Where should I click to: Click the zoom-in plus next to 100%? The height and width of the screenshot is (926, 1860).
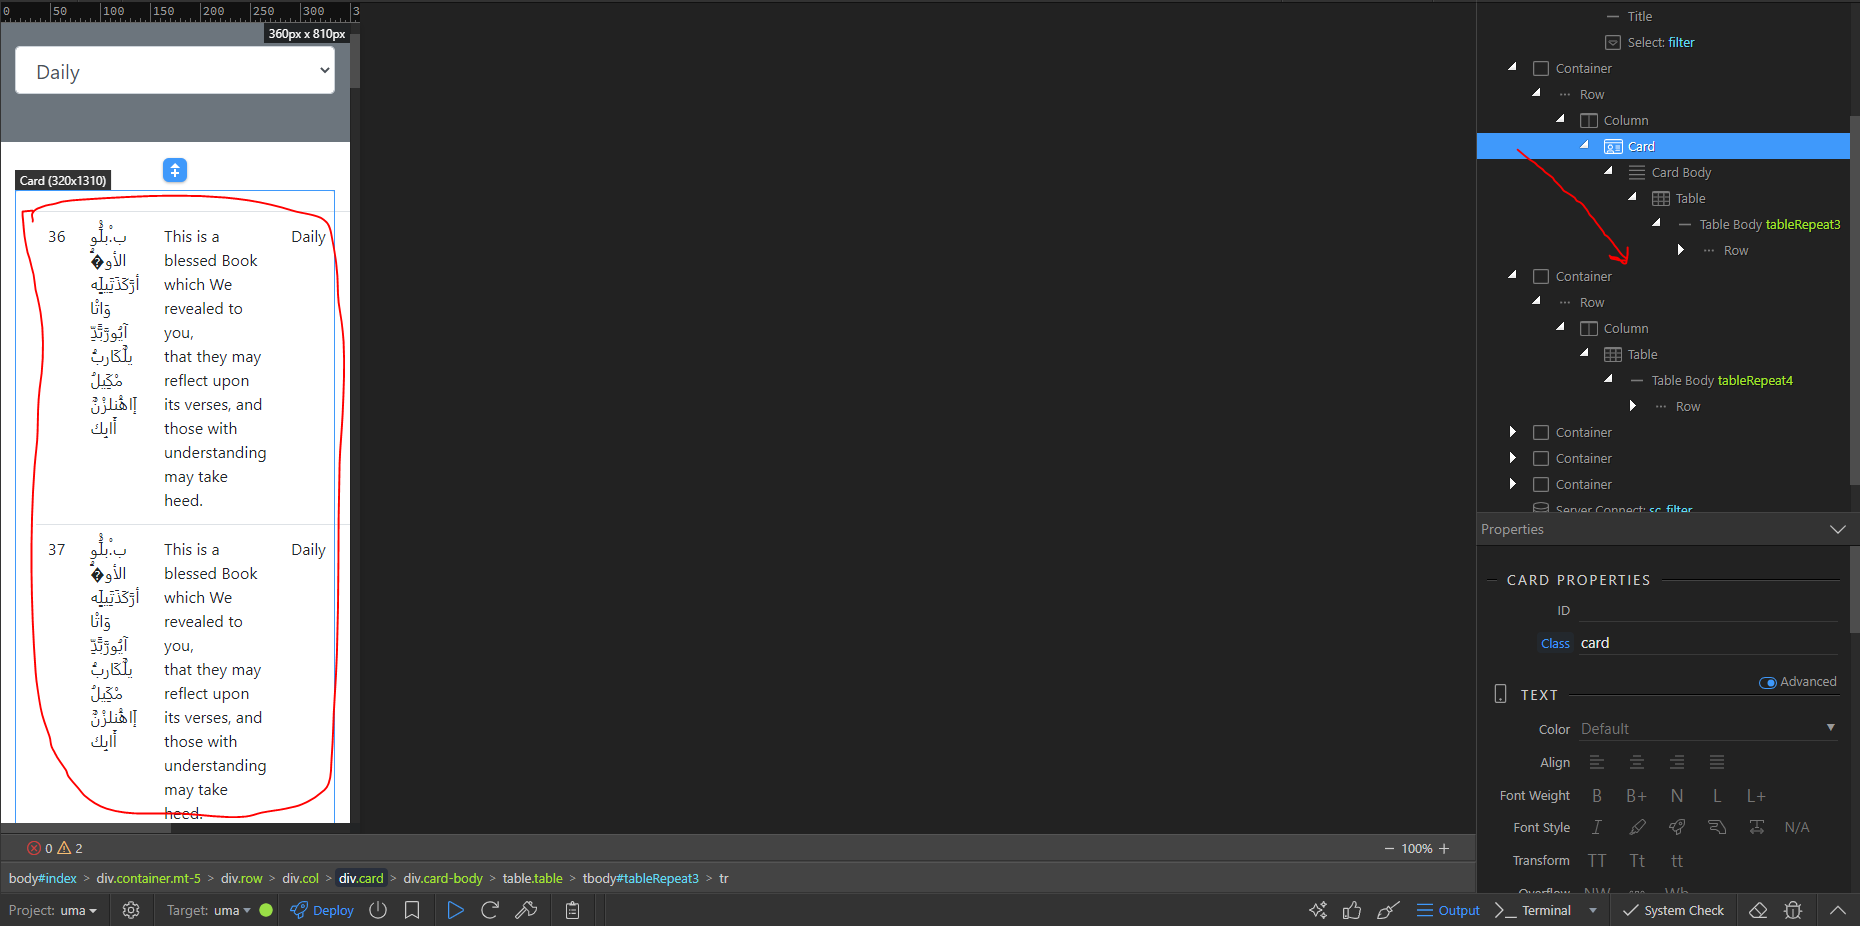pos(1444,848)
